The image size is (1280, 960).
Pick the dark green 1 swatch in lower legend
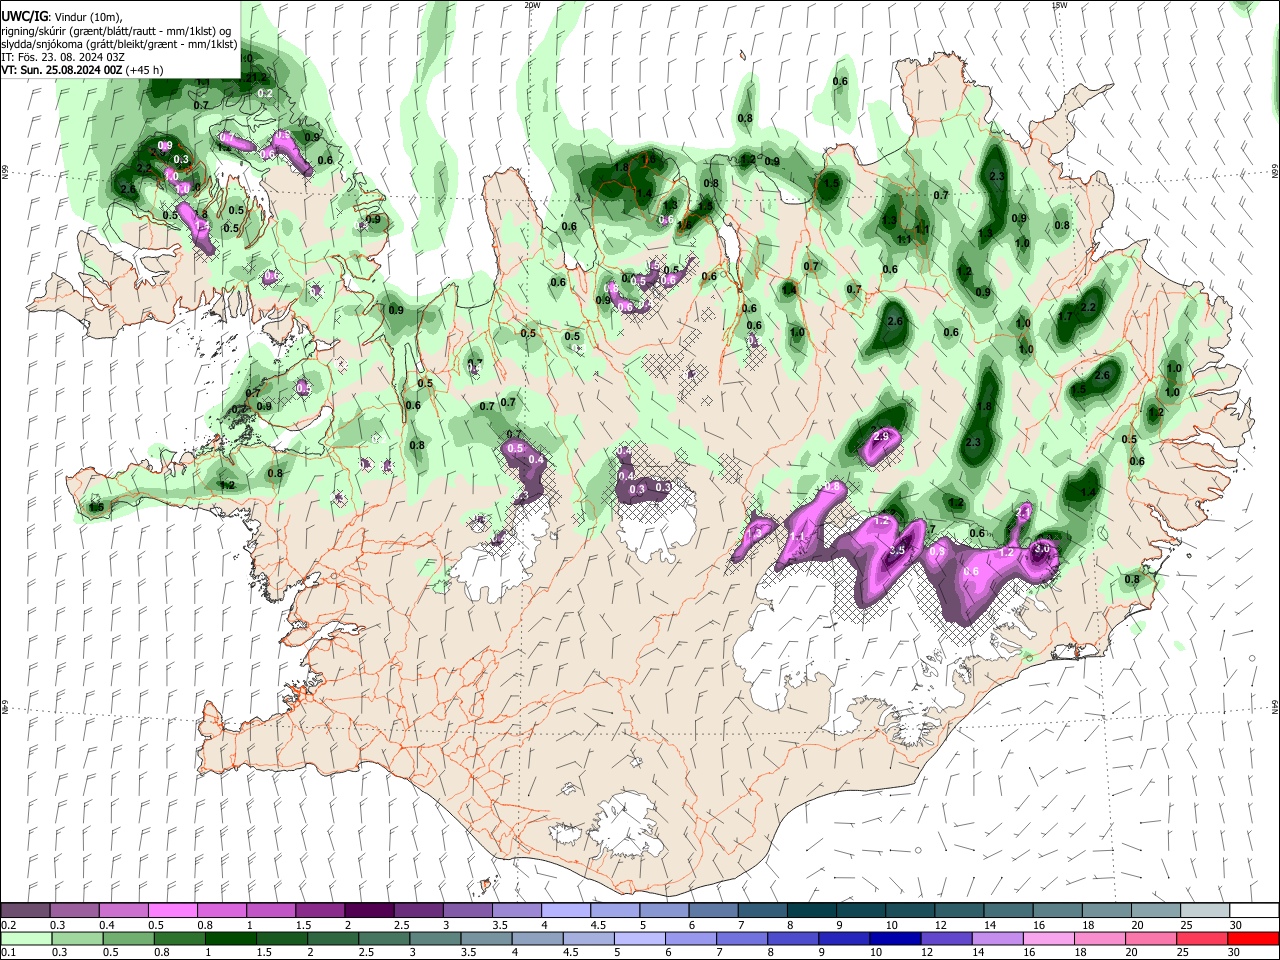coord(230,938)
